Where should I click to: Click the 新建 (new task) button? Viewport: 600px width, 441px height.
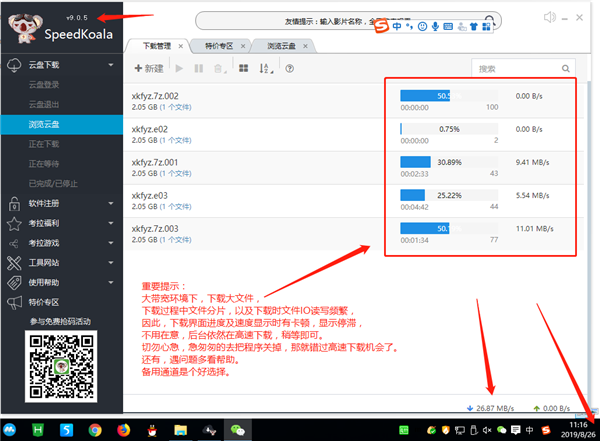click(148, 68)
